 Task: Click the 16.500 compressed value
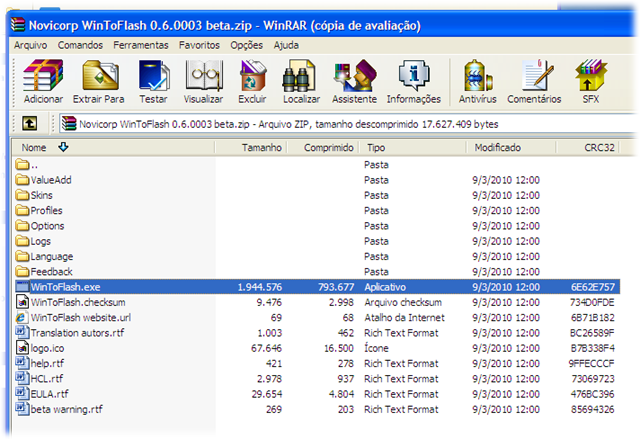coord(339,348)
